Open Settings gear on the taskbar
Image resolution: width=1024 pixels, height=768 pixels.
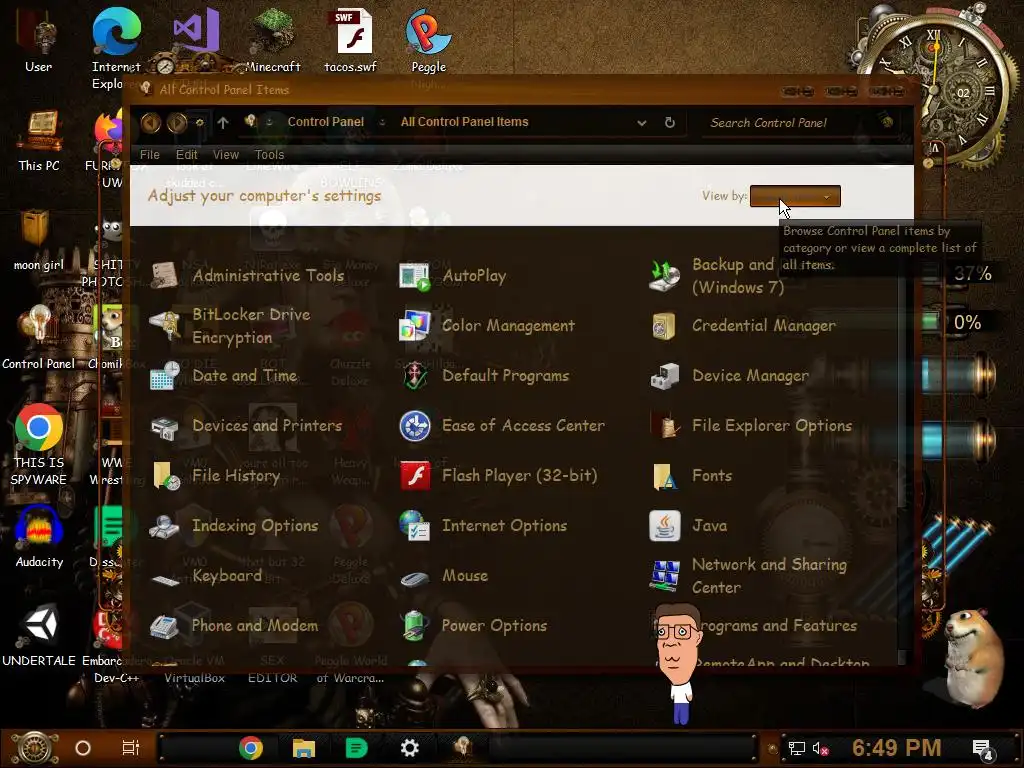tap(409, 748)
